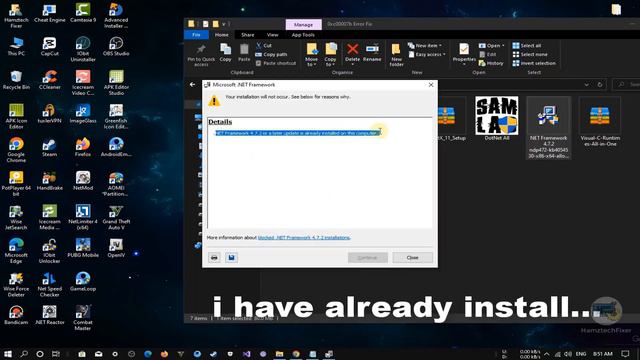Expand the Open dropdown in ribbon
The width and height of the screenshot is (640, 360).
pyautogui.click(x=491, y=45)
